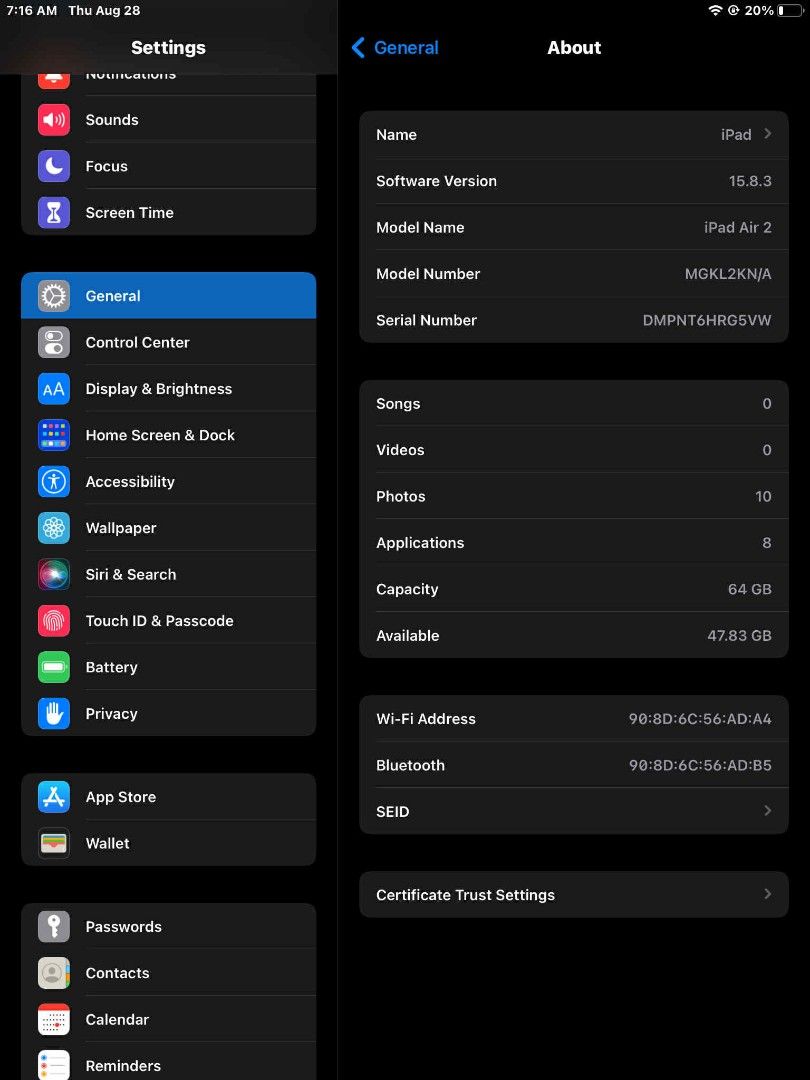This screenshot has width=810, height=1080.
Task: Tap the About page title
Action: point(574,48)
